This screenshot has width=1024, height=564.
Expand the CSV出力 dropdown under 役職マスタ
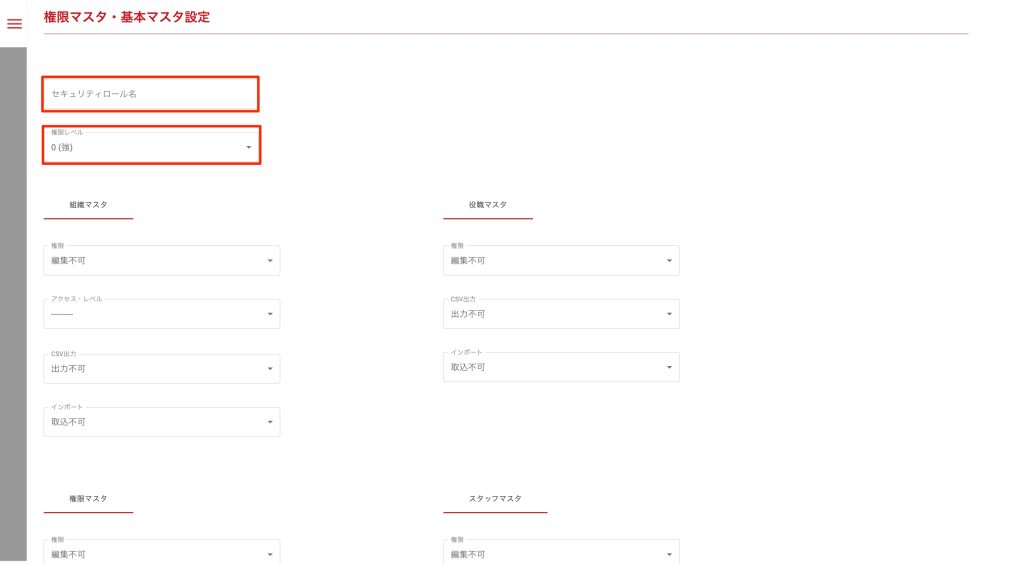(x=561, y=314)
